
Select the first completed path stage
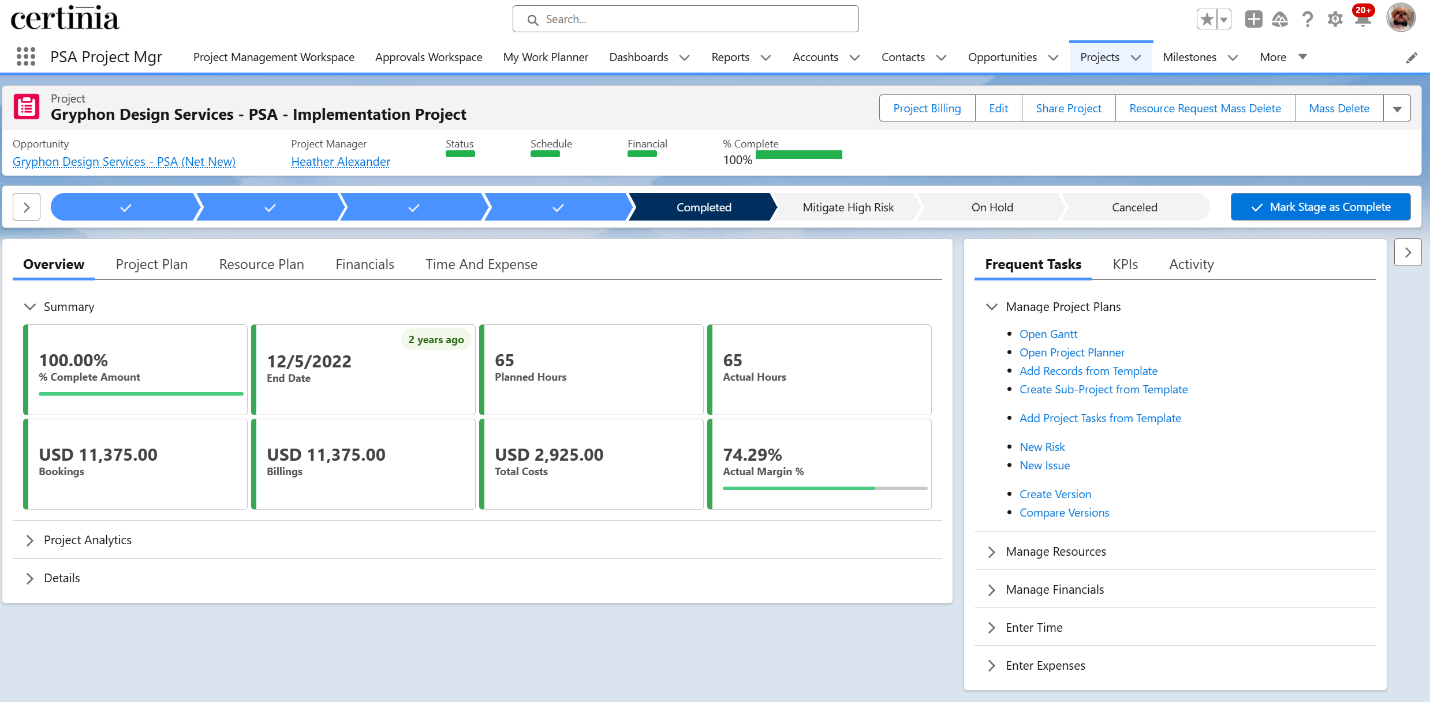pyautogui.click(x=124, y=207)
